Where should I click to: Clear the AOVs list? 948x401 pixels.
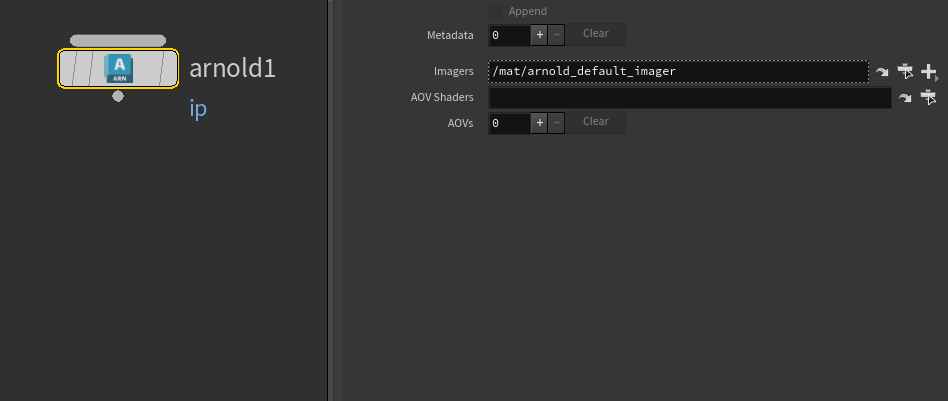(596, 122)
